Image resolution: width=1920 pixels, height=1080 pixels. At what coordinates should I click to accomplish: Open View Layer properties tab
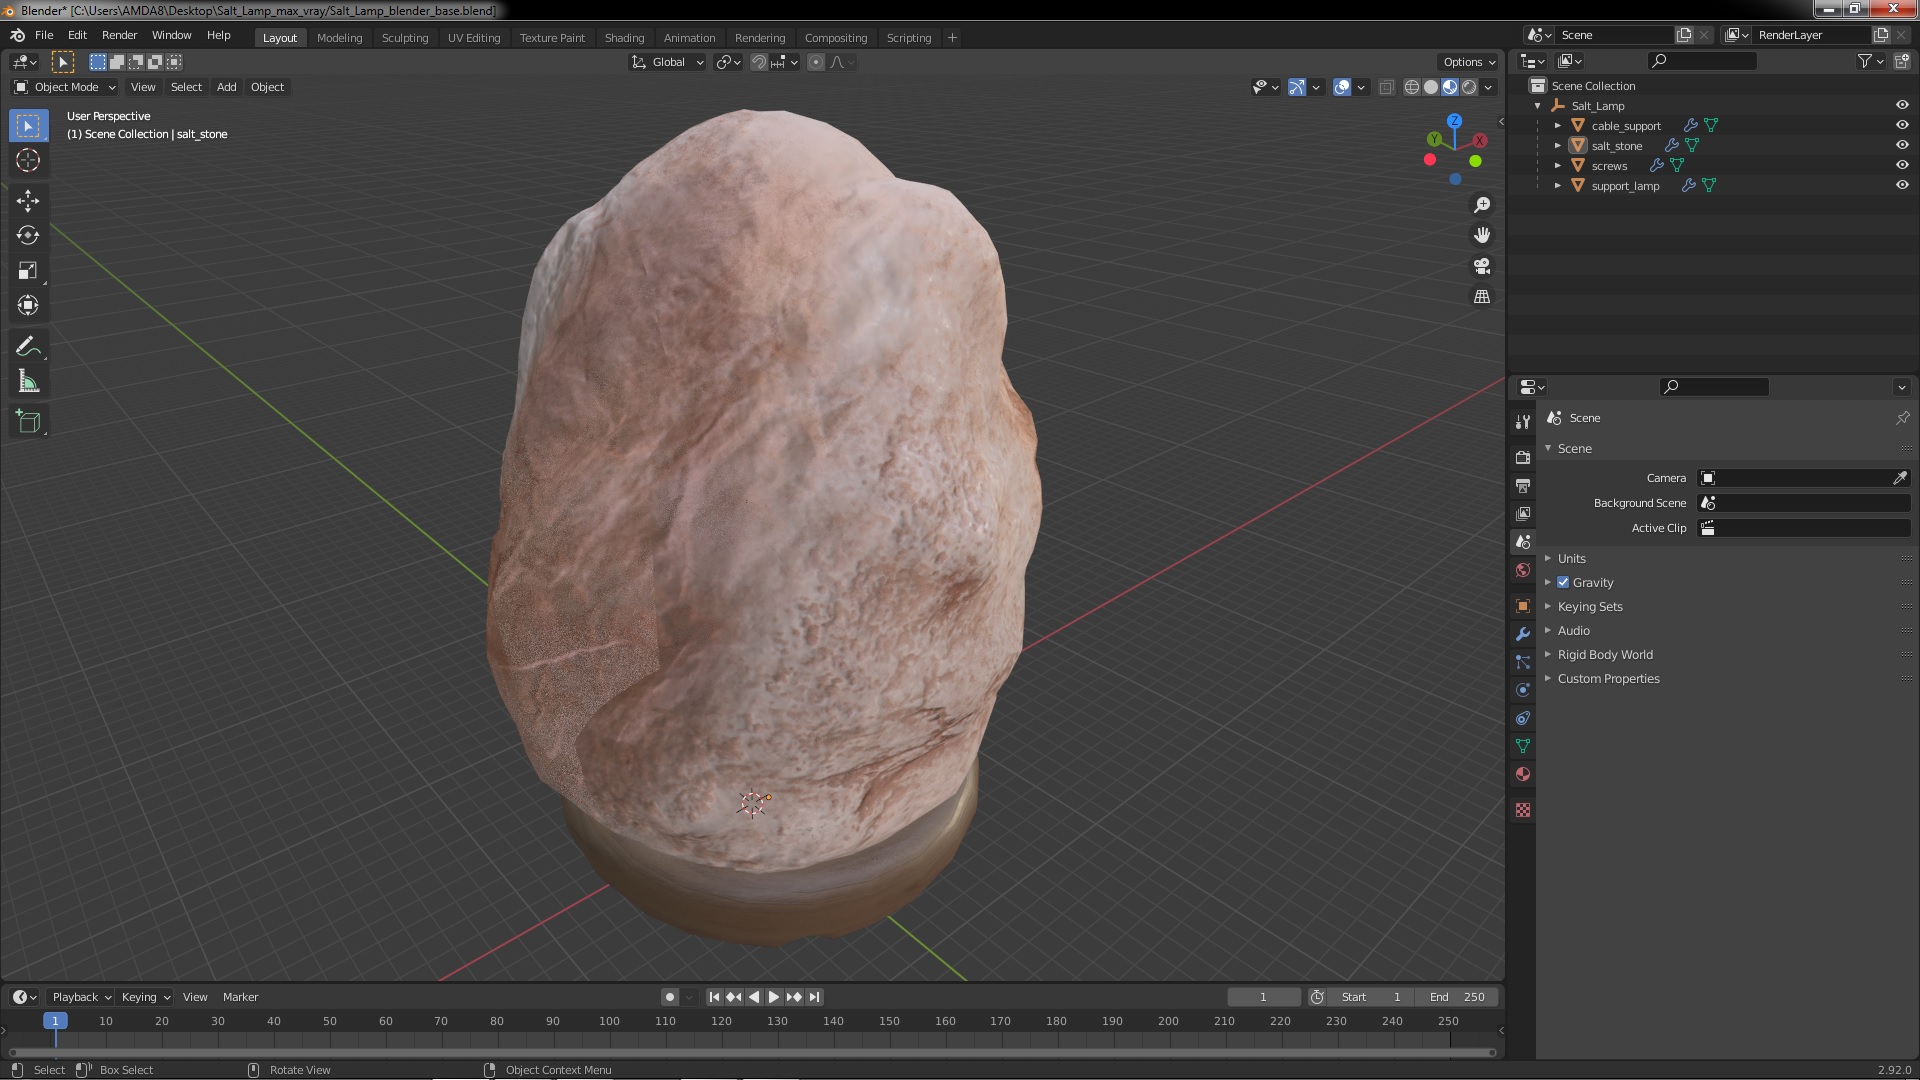pyautogui.click(x=1522, y=513)
